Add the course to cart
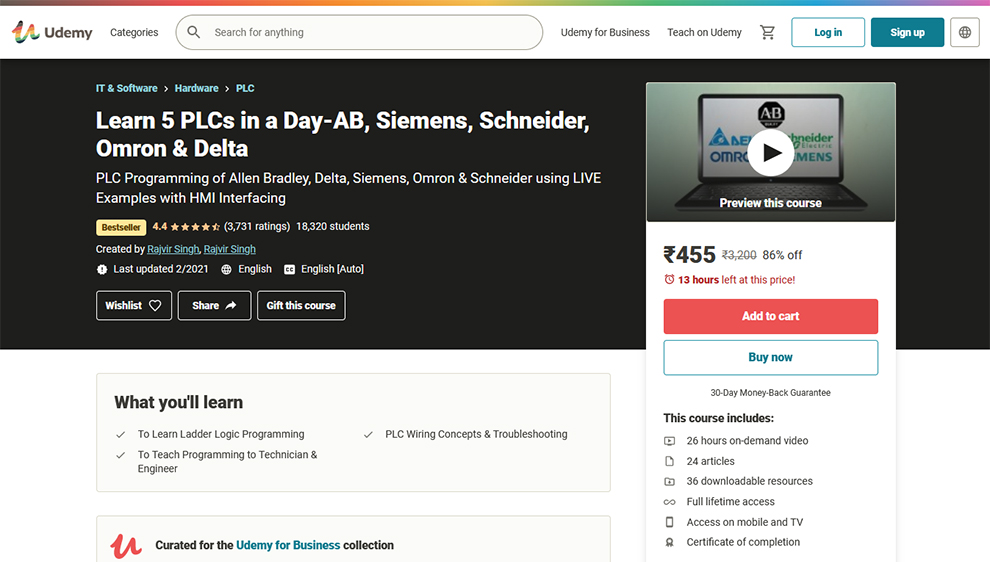Viewport: 990px width, 562px height. [770, 316]
